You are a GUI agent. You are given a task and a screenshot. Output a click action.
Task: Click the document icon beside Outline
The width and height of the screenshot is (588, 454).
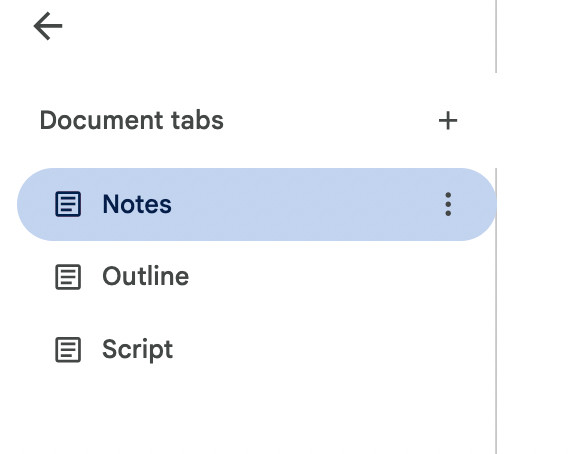pyautogui.click(x=68, y=277)
